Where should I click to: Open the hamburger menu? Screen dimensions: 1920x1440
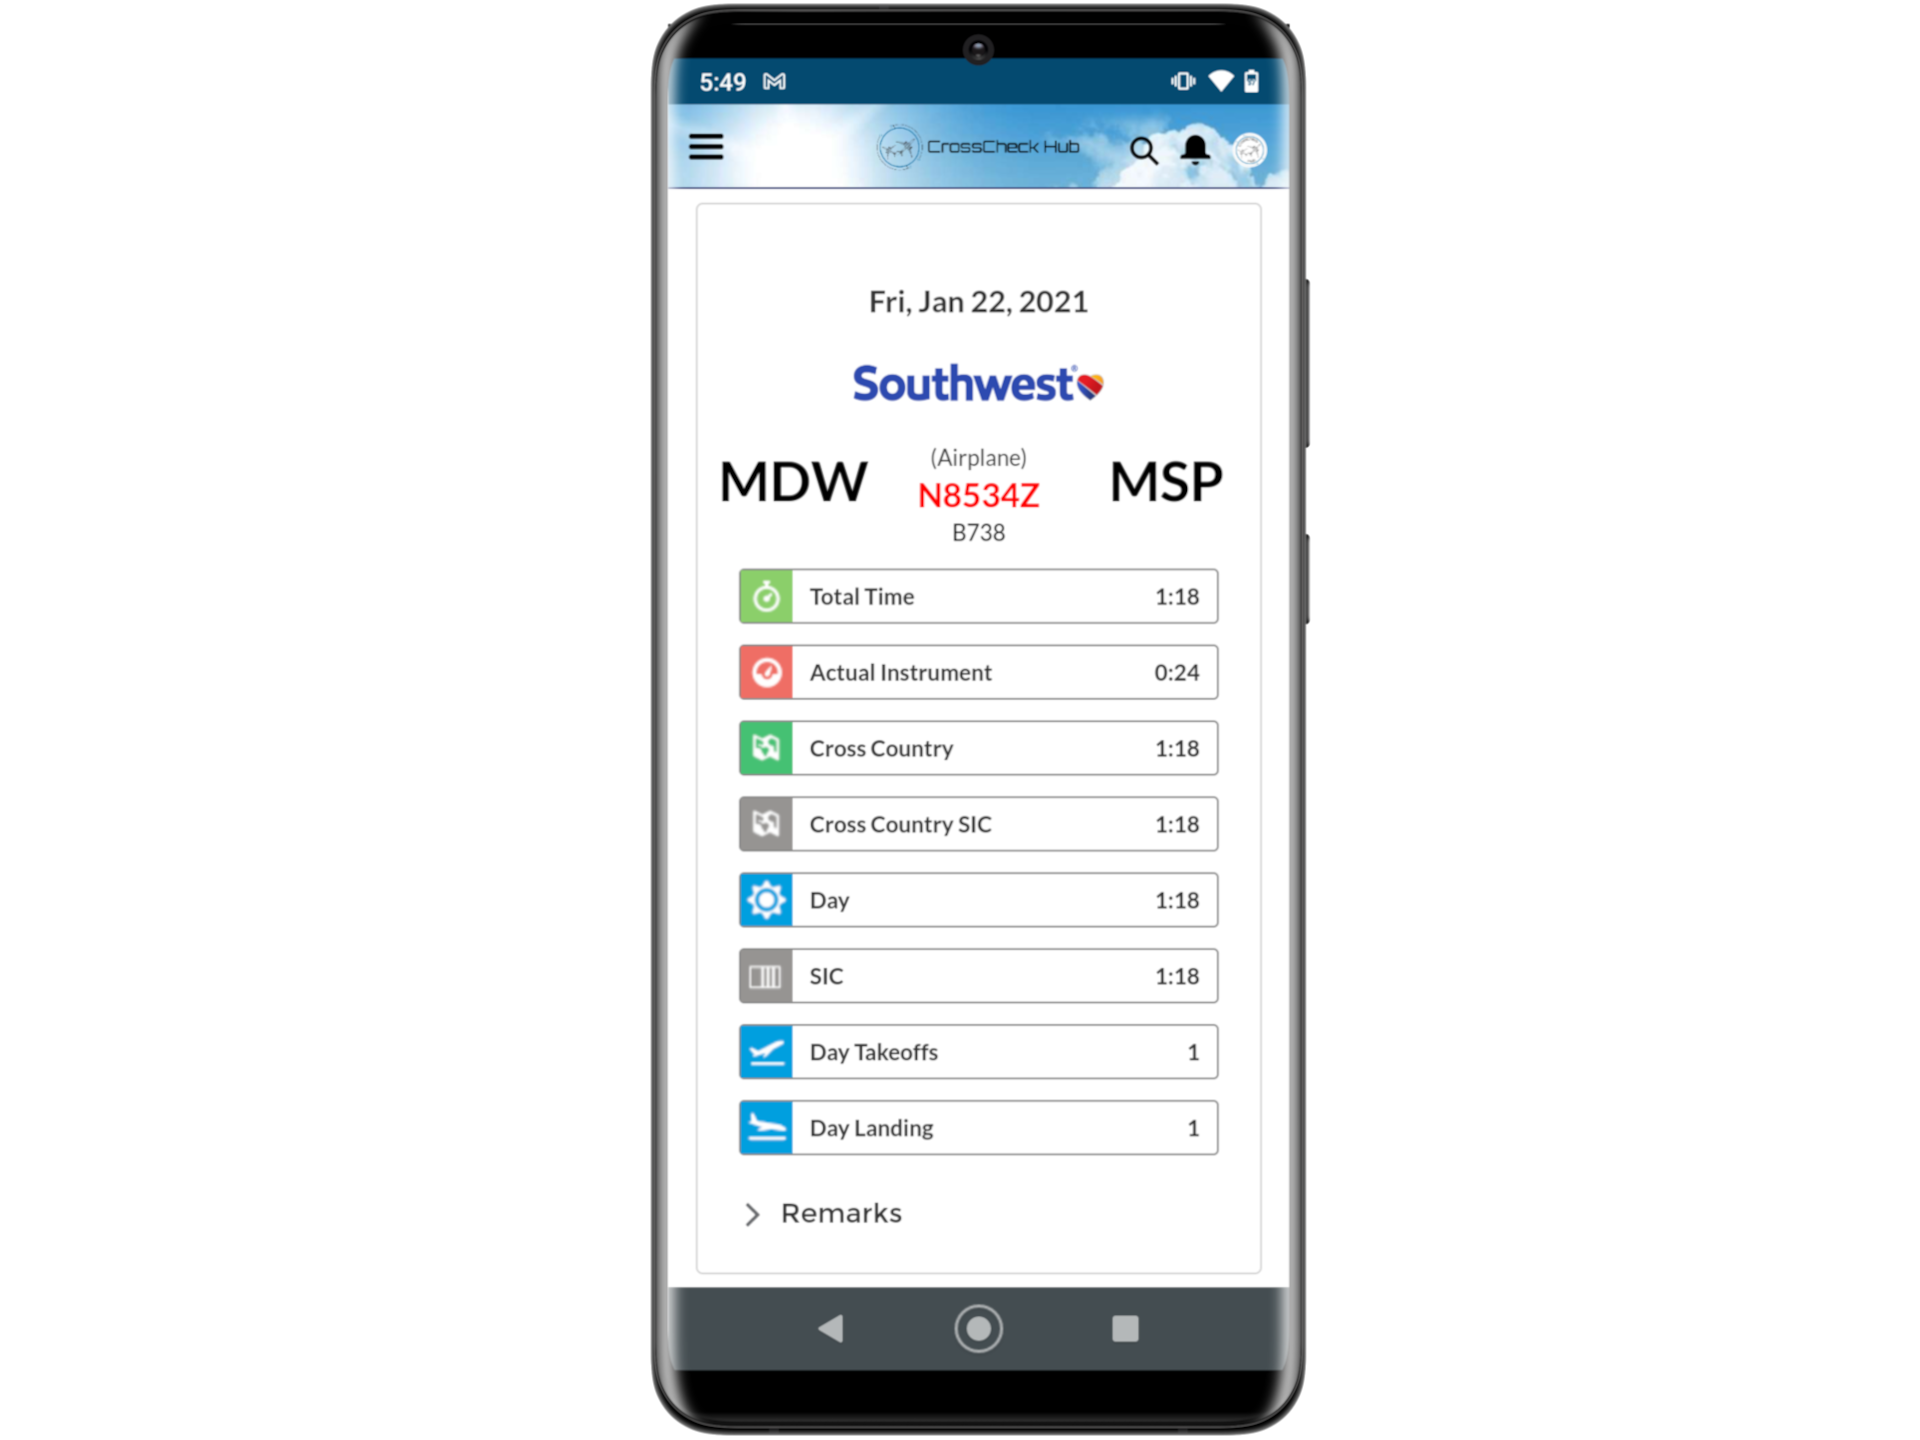pos(706,147)
